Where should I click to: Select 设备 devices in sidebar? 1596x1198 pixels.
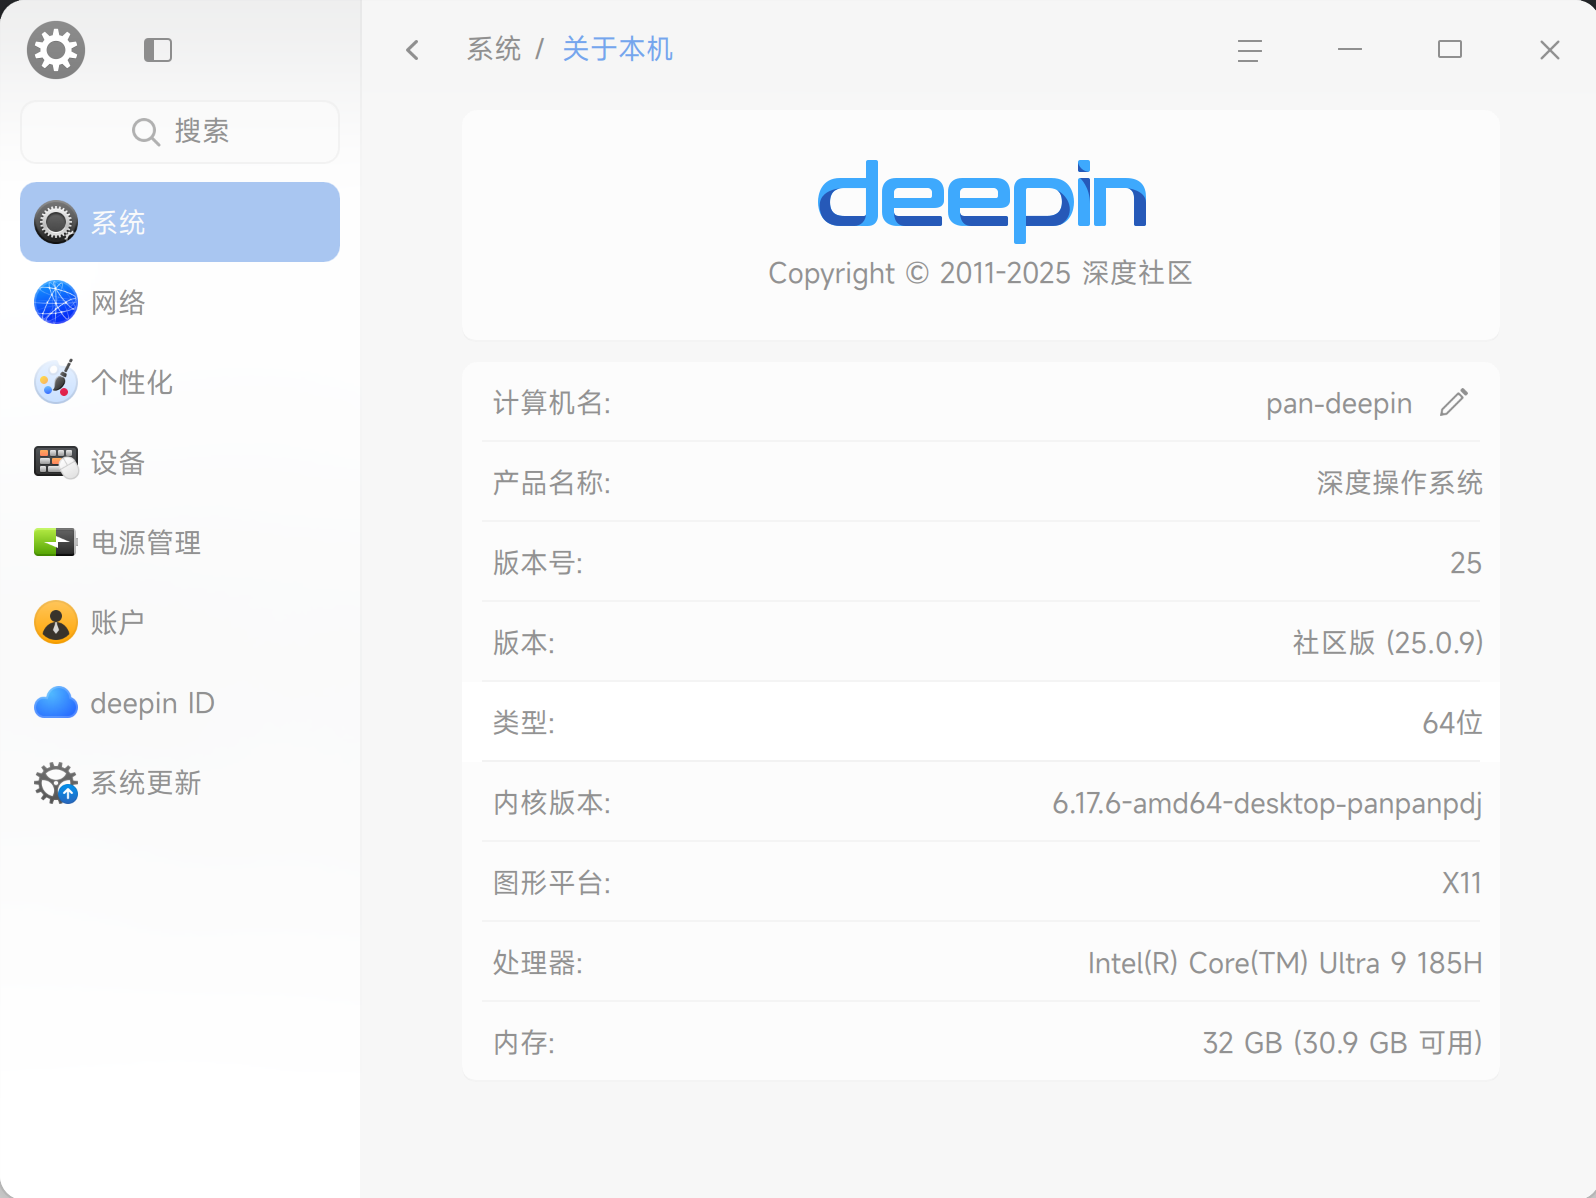point(180,462)
